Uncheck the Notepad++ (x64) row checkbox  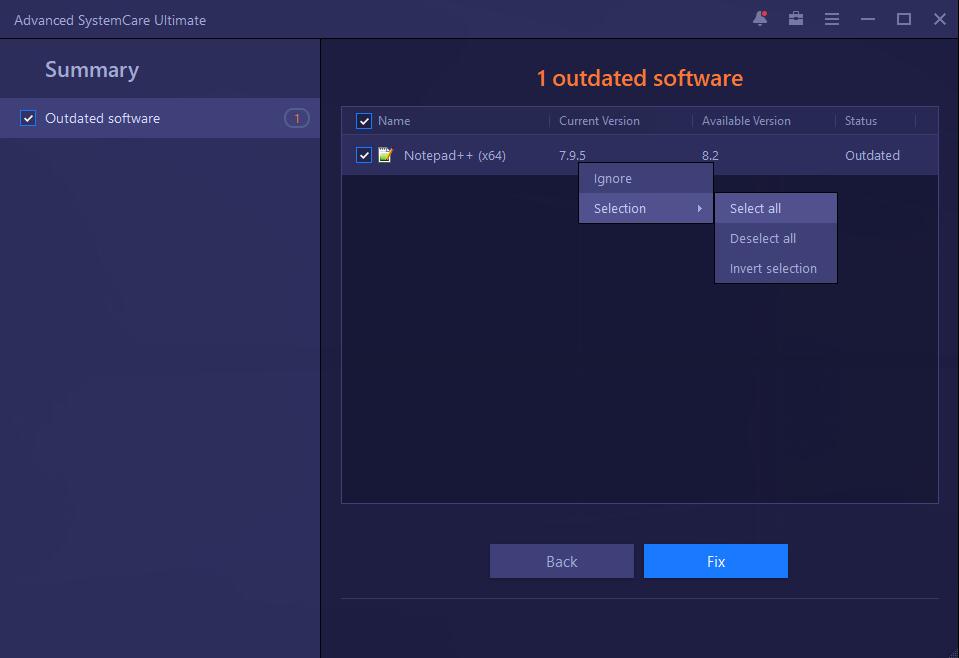click(x=364, y=155)
